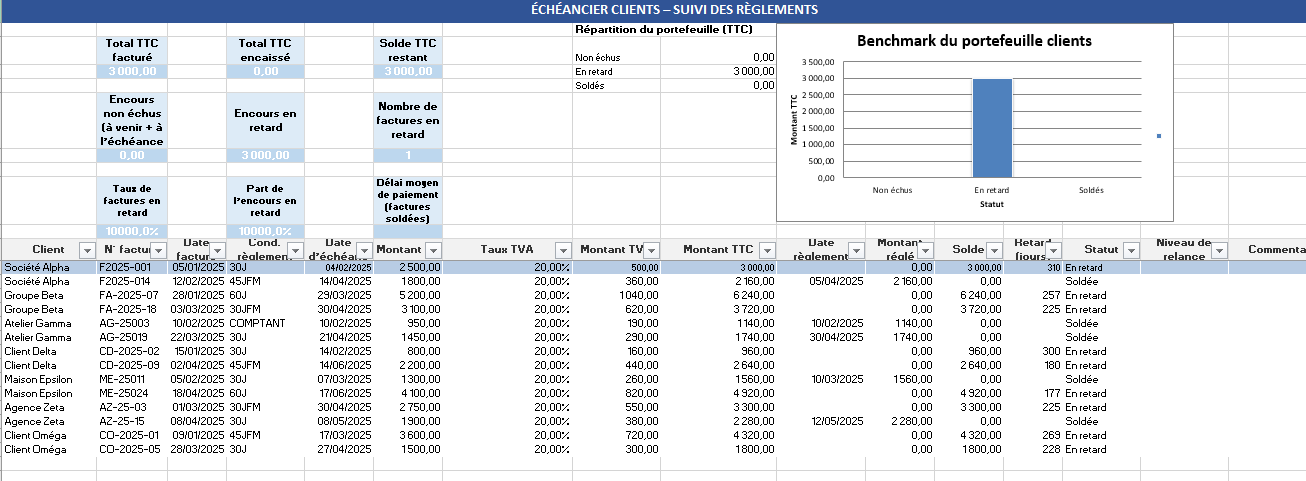Image resolution: width=1306 pixels, height=481 pixels.
Task: Open the Solde column filter dropdown
Action: click(994, 250)
